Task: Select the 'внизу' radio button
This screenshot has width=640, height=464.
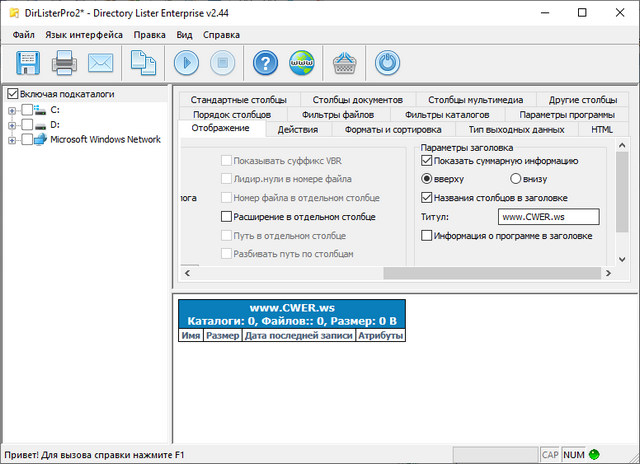Action: pyautogui.click(x=516, y=179)
